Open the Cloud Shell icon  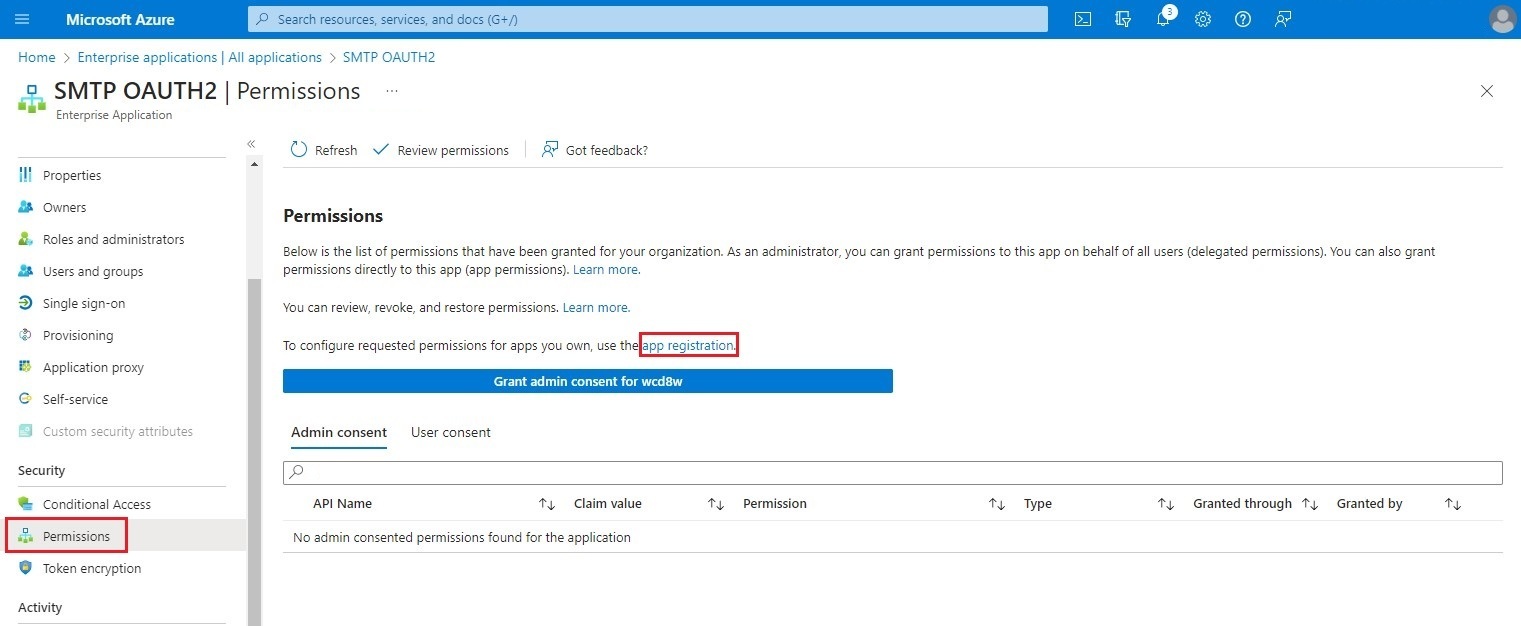(1082, 19)
